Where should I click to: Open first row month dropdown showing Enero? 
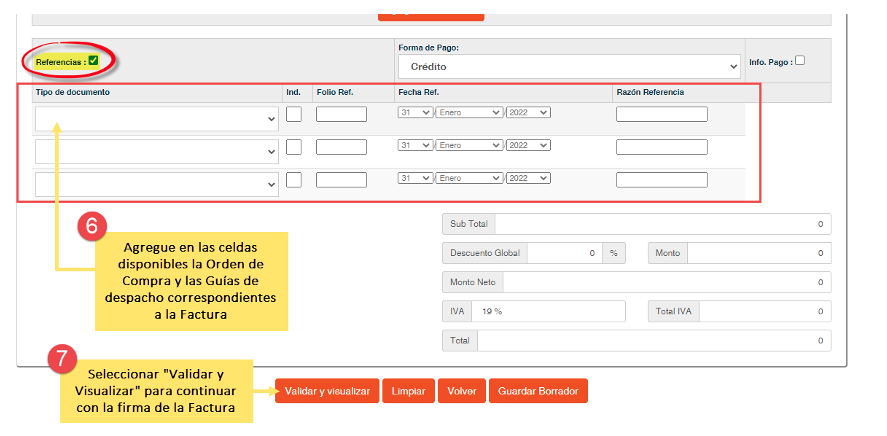[x=470, y=113]
